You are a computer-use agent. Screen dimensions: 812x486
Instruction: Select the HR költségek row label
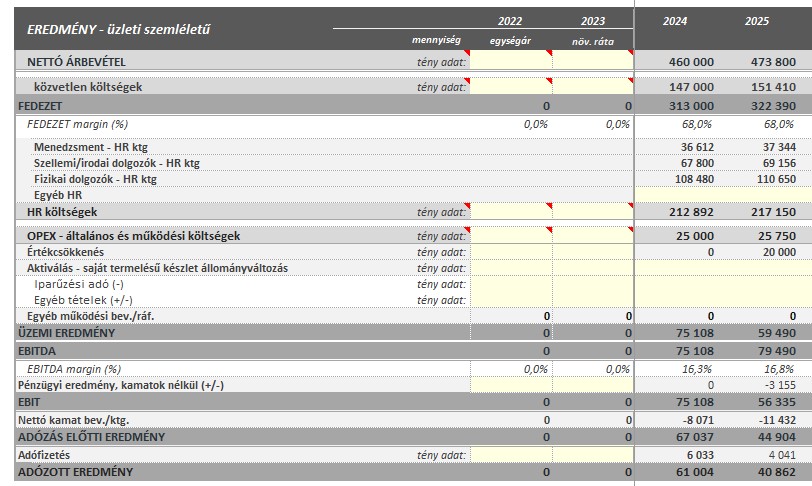[62, 212]
